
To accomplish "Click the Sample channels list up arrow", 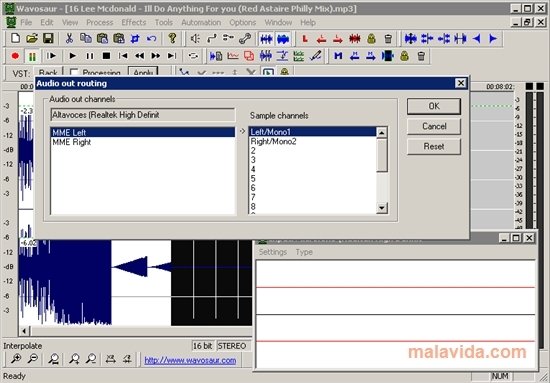I will (382, 133).
